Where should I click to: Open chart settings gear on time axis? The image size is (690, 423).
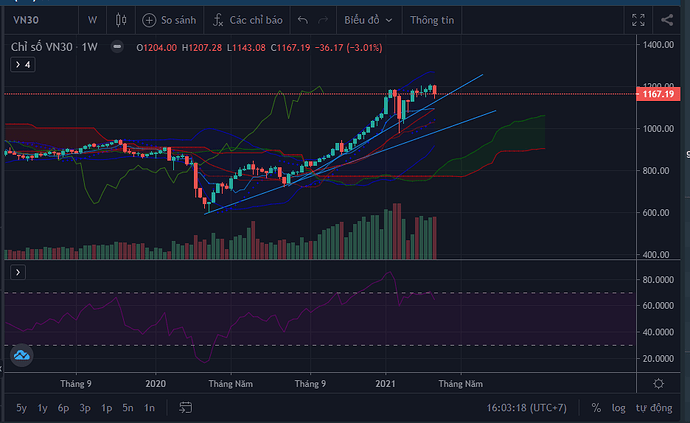[x=657, y=383]
